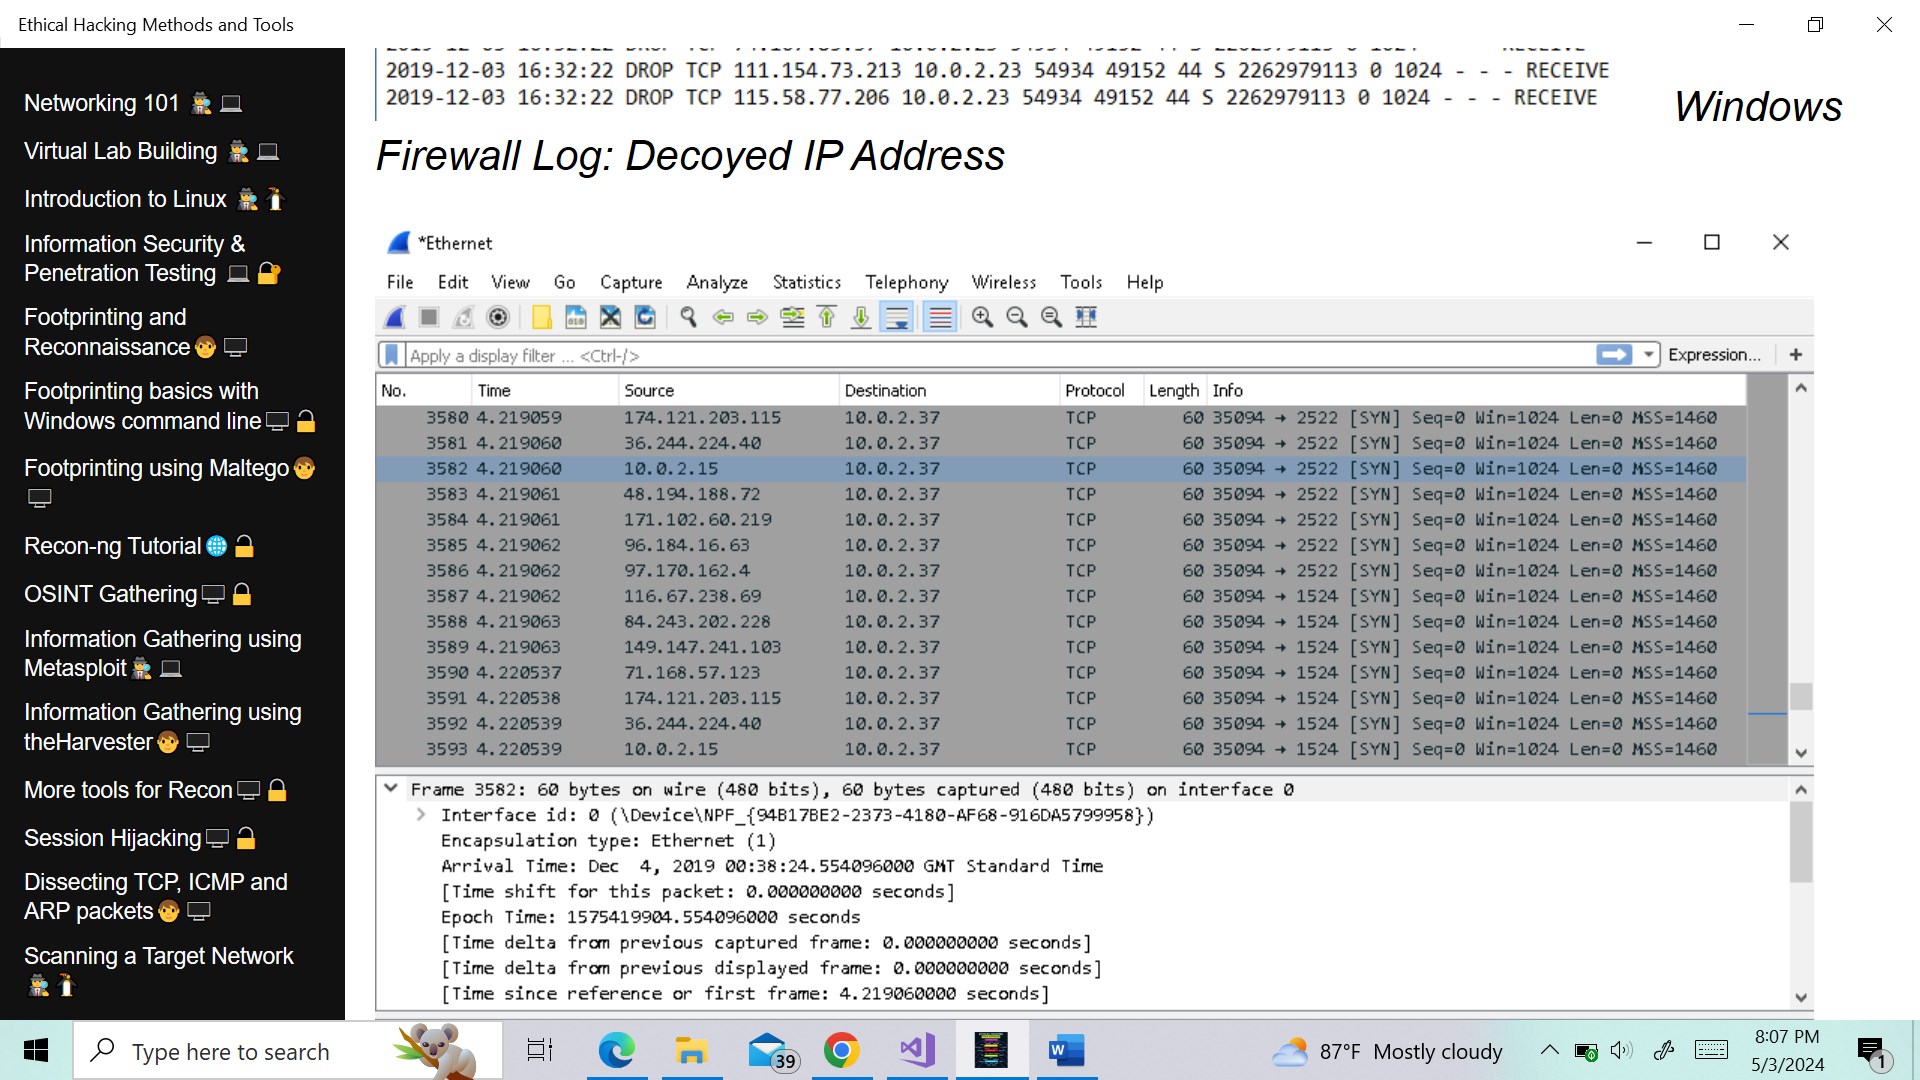Image resolution: width=1920 pixels, height=1080 pixels.
Task: Toggle packet colorization rules button
Action: point(940,318)
